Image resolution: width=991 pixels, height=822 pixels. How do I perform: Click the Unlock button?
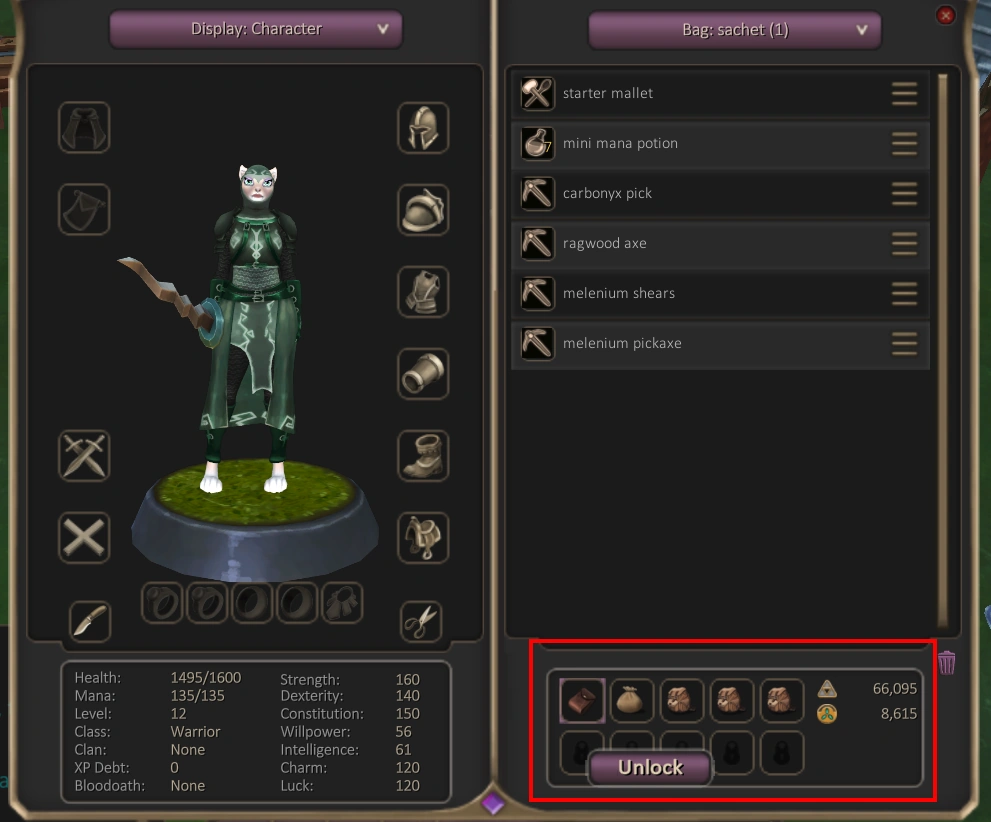(x=650, y=768)
